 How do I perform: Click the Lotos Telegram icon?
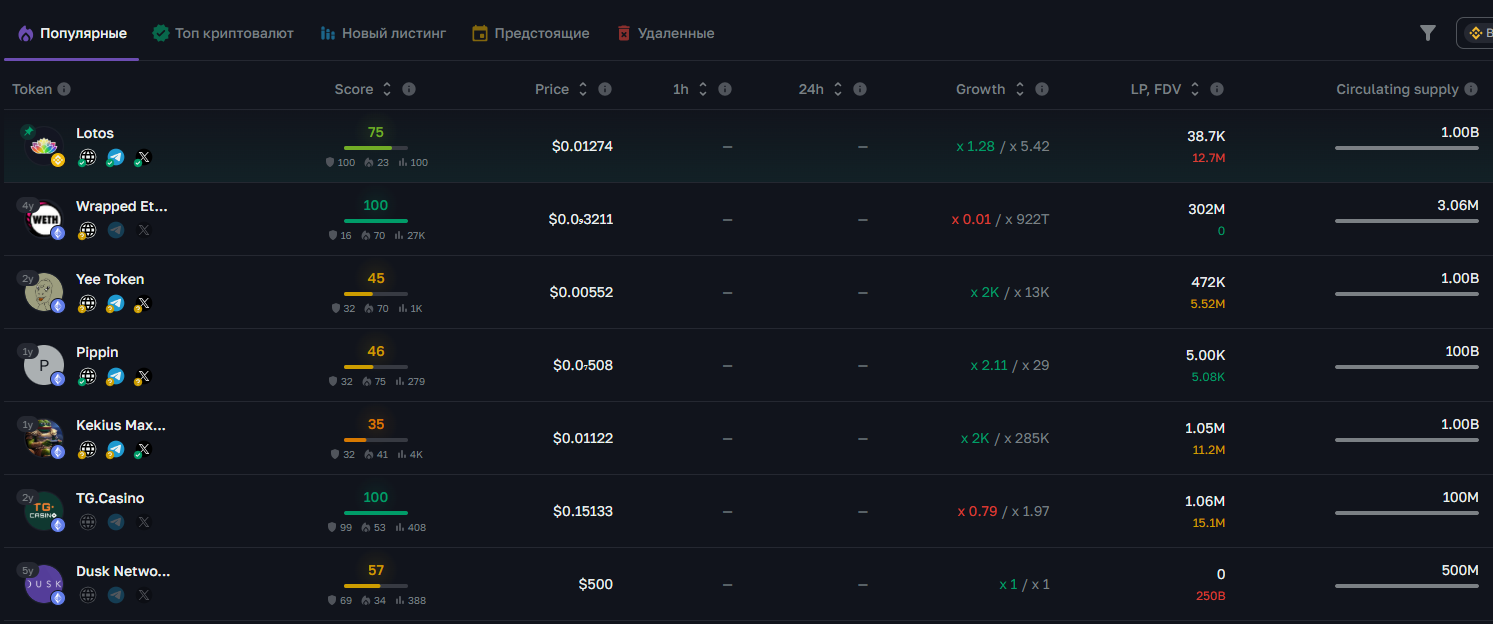point(116,158)
